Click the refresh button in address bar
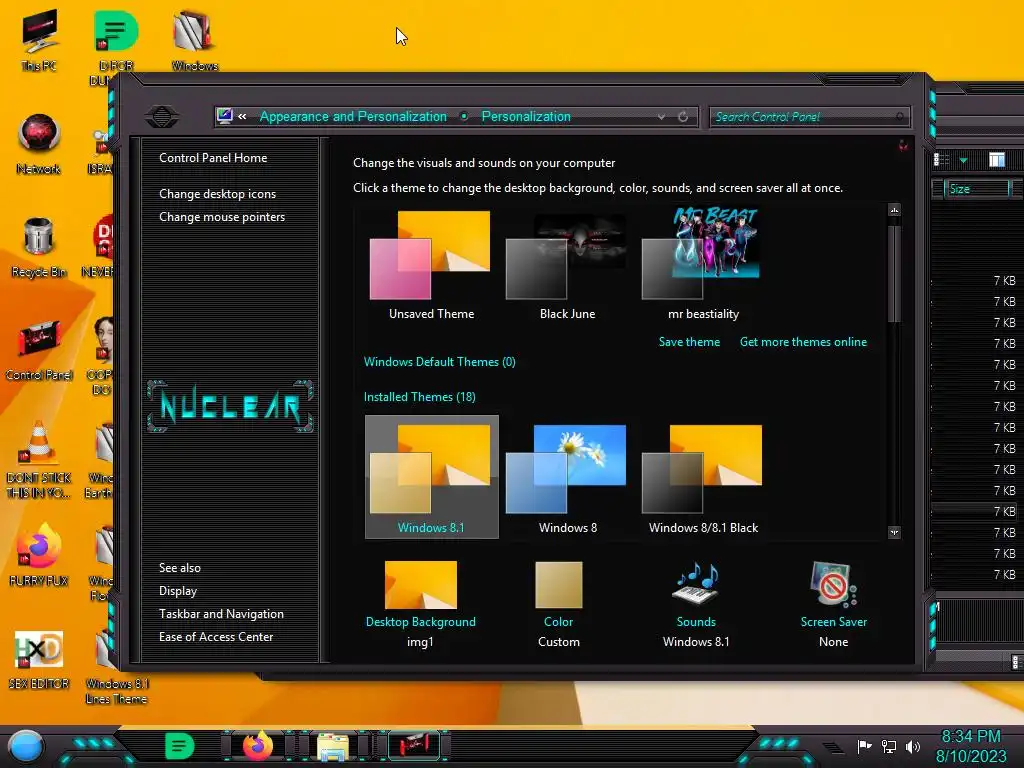Image resolution: width=1024 pixels, height=768 pixels. (682, 116)
